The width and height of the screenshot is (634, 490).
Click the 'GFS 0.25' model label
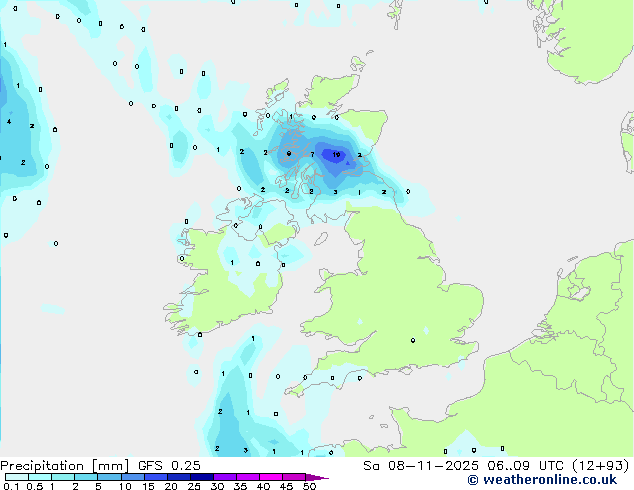(x=169, y=466)
